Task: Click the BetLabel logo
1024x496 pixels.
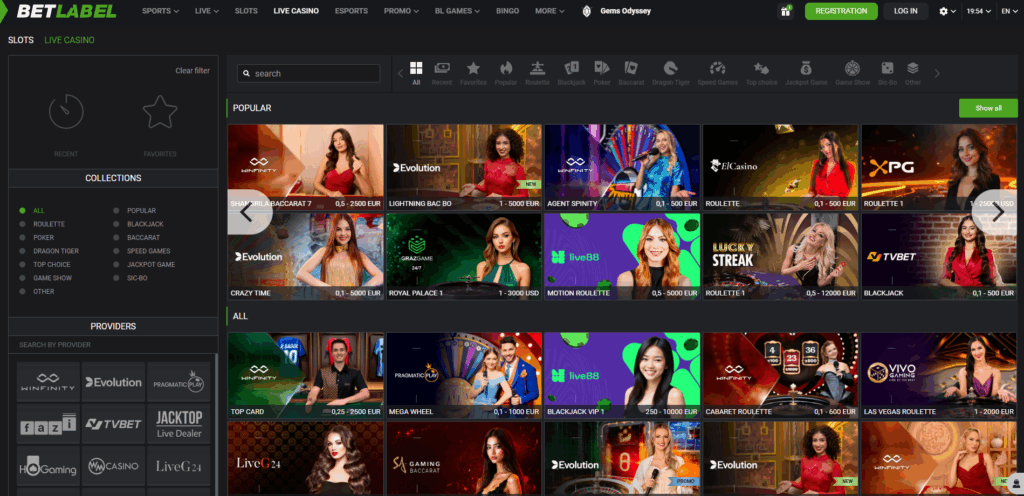Action: click(x=66, y=11)
